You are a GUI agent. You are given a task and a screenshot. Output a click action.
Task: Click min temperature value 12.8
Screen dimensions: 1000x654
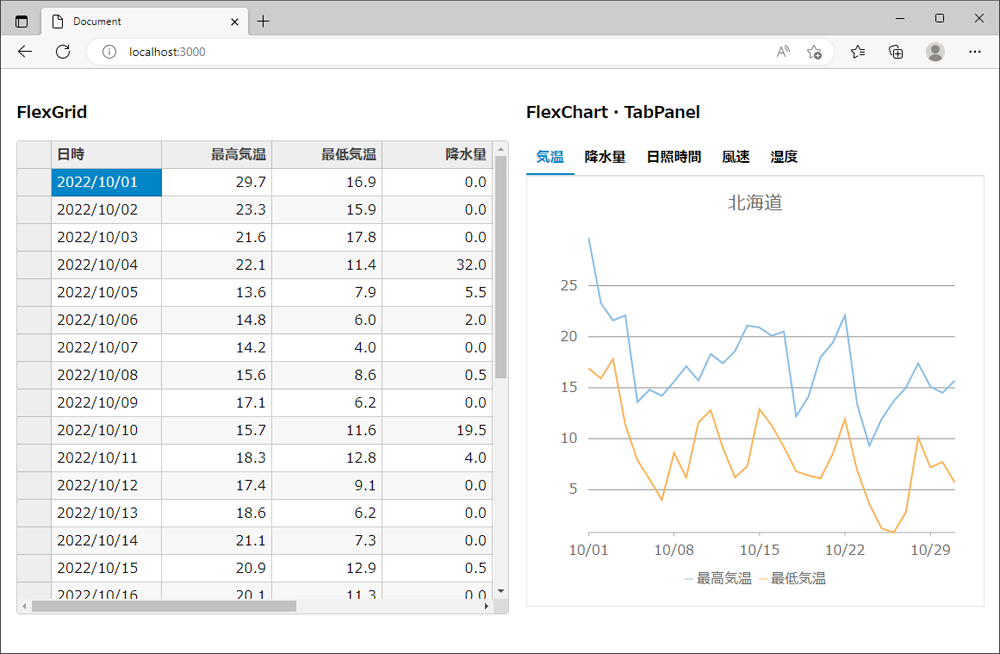327,458
